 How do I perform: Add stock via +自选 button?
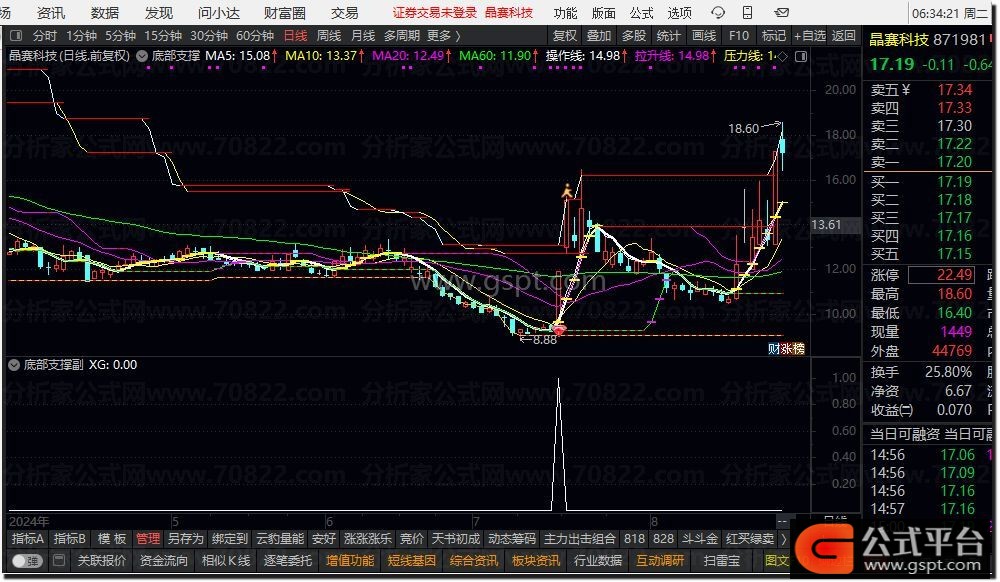[810, 36]
